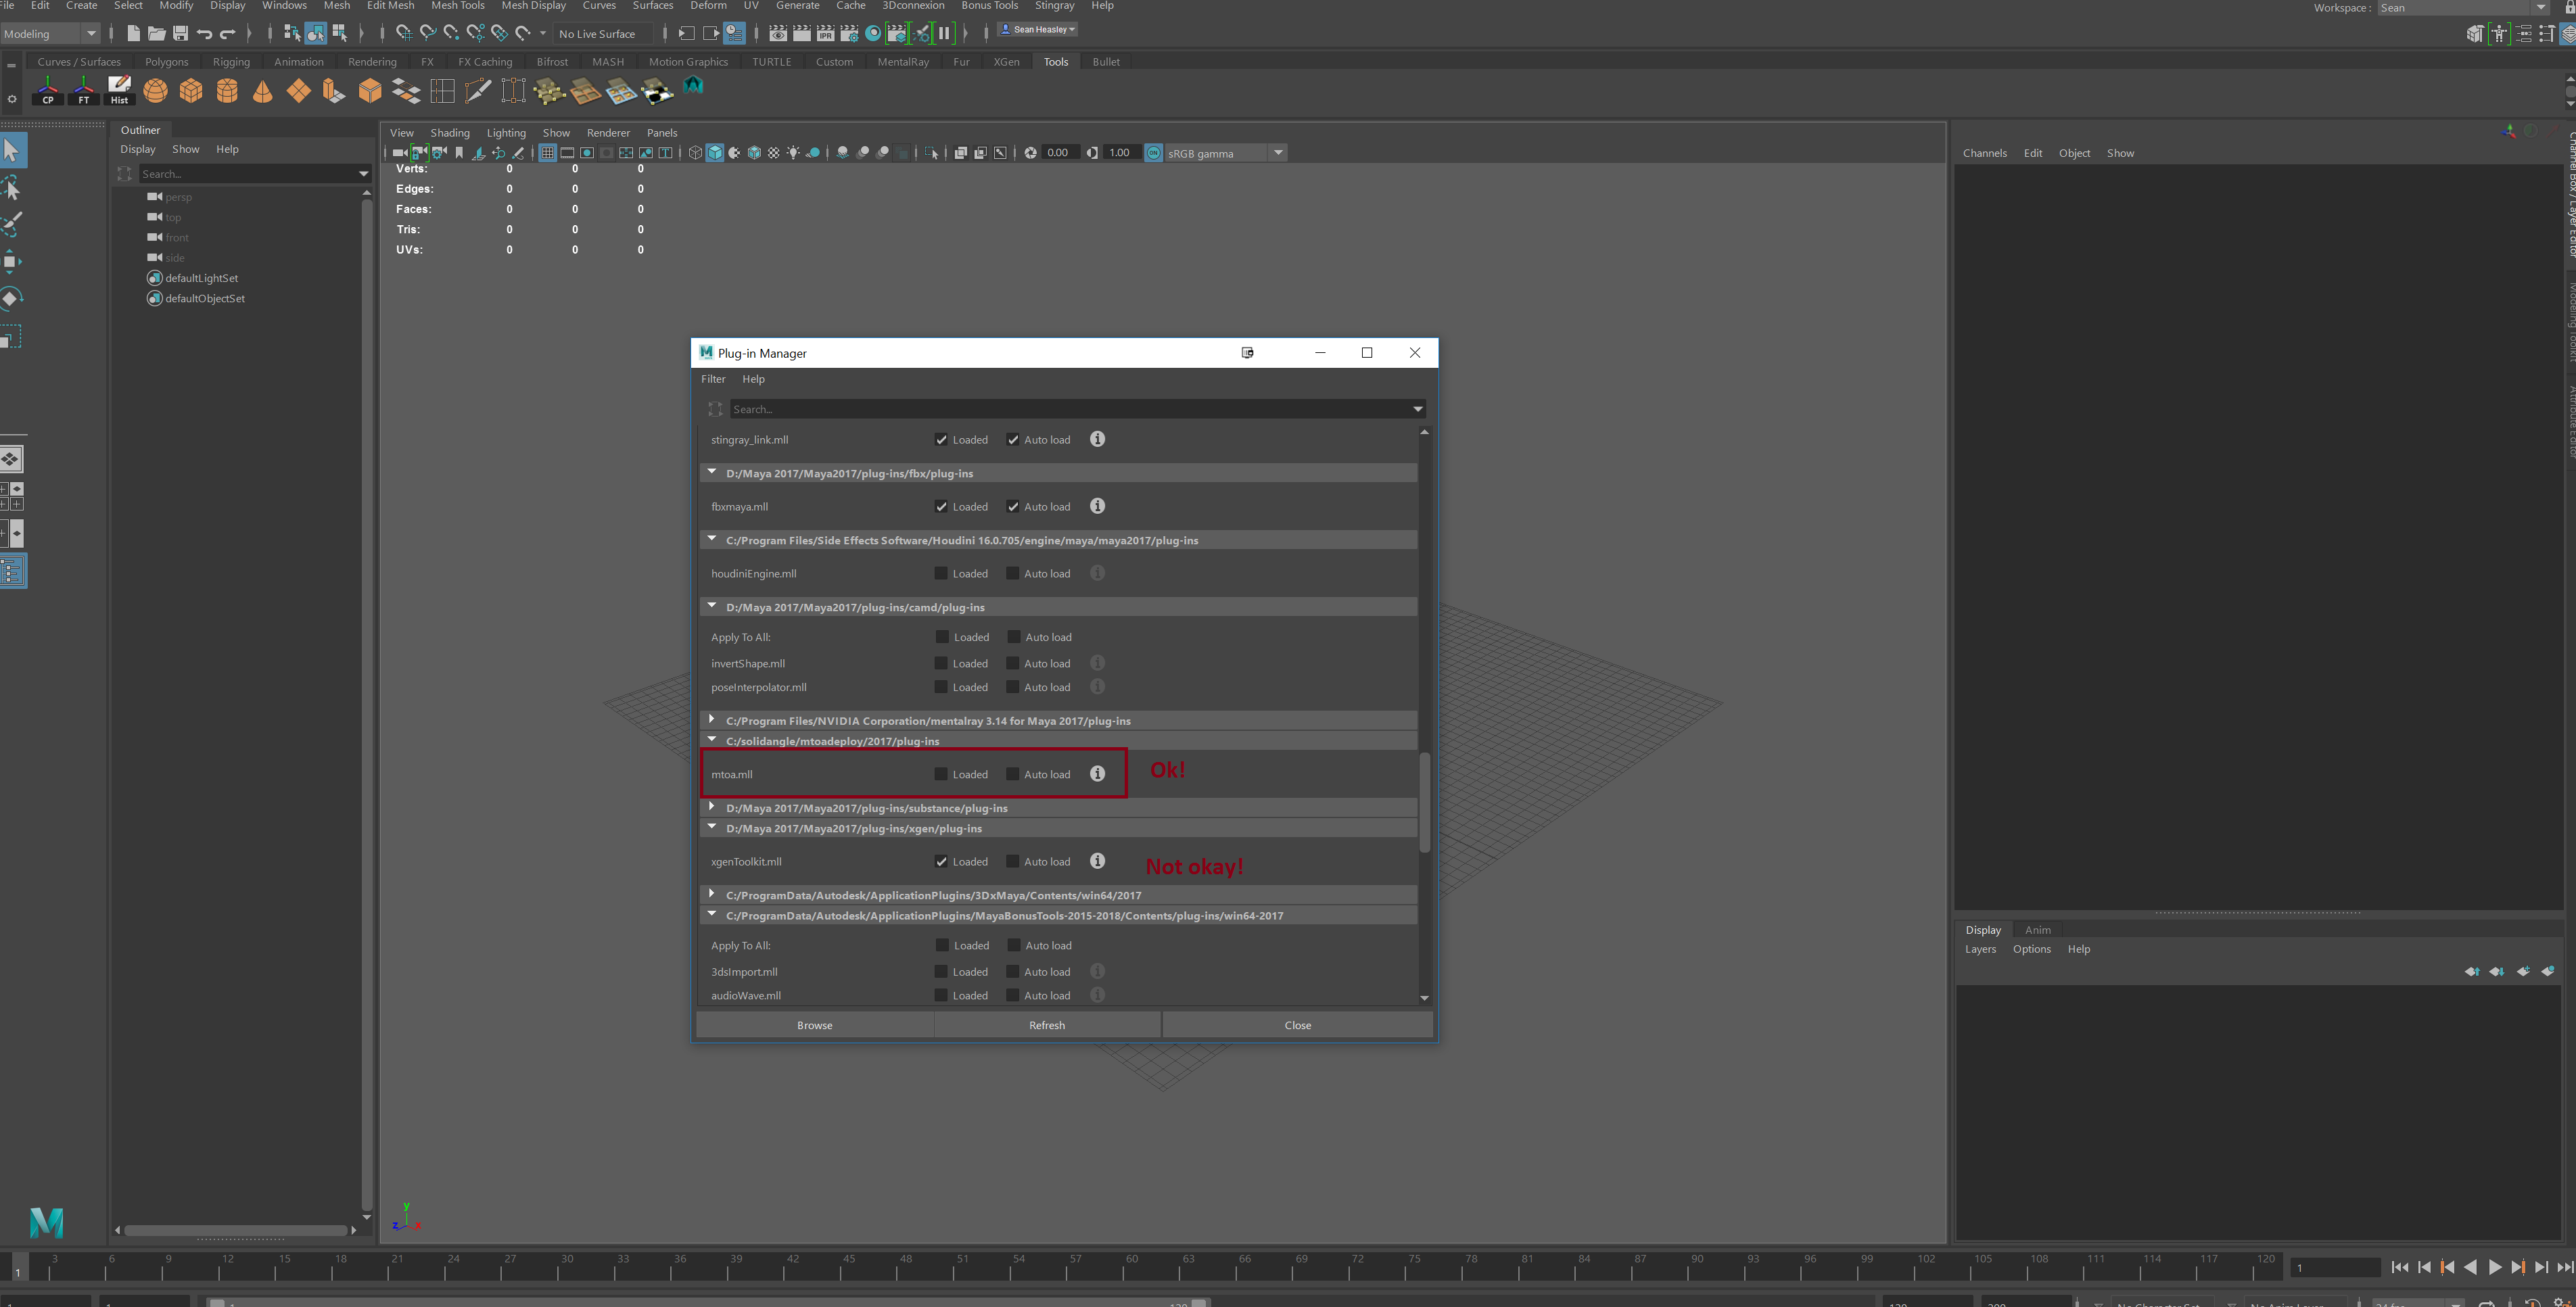Collapse the solidangle mtoadeploy section

point(712,740)
